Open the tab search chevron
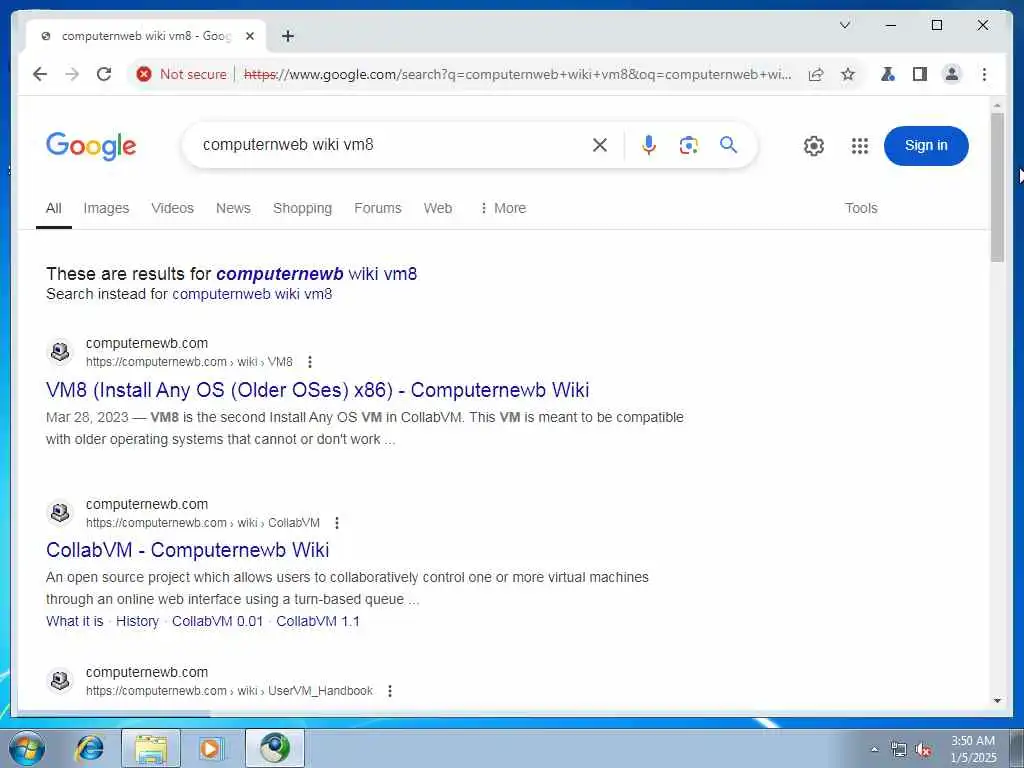The height and width of the screenshot is (768, 1024). (x=844, y=25)
